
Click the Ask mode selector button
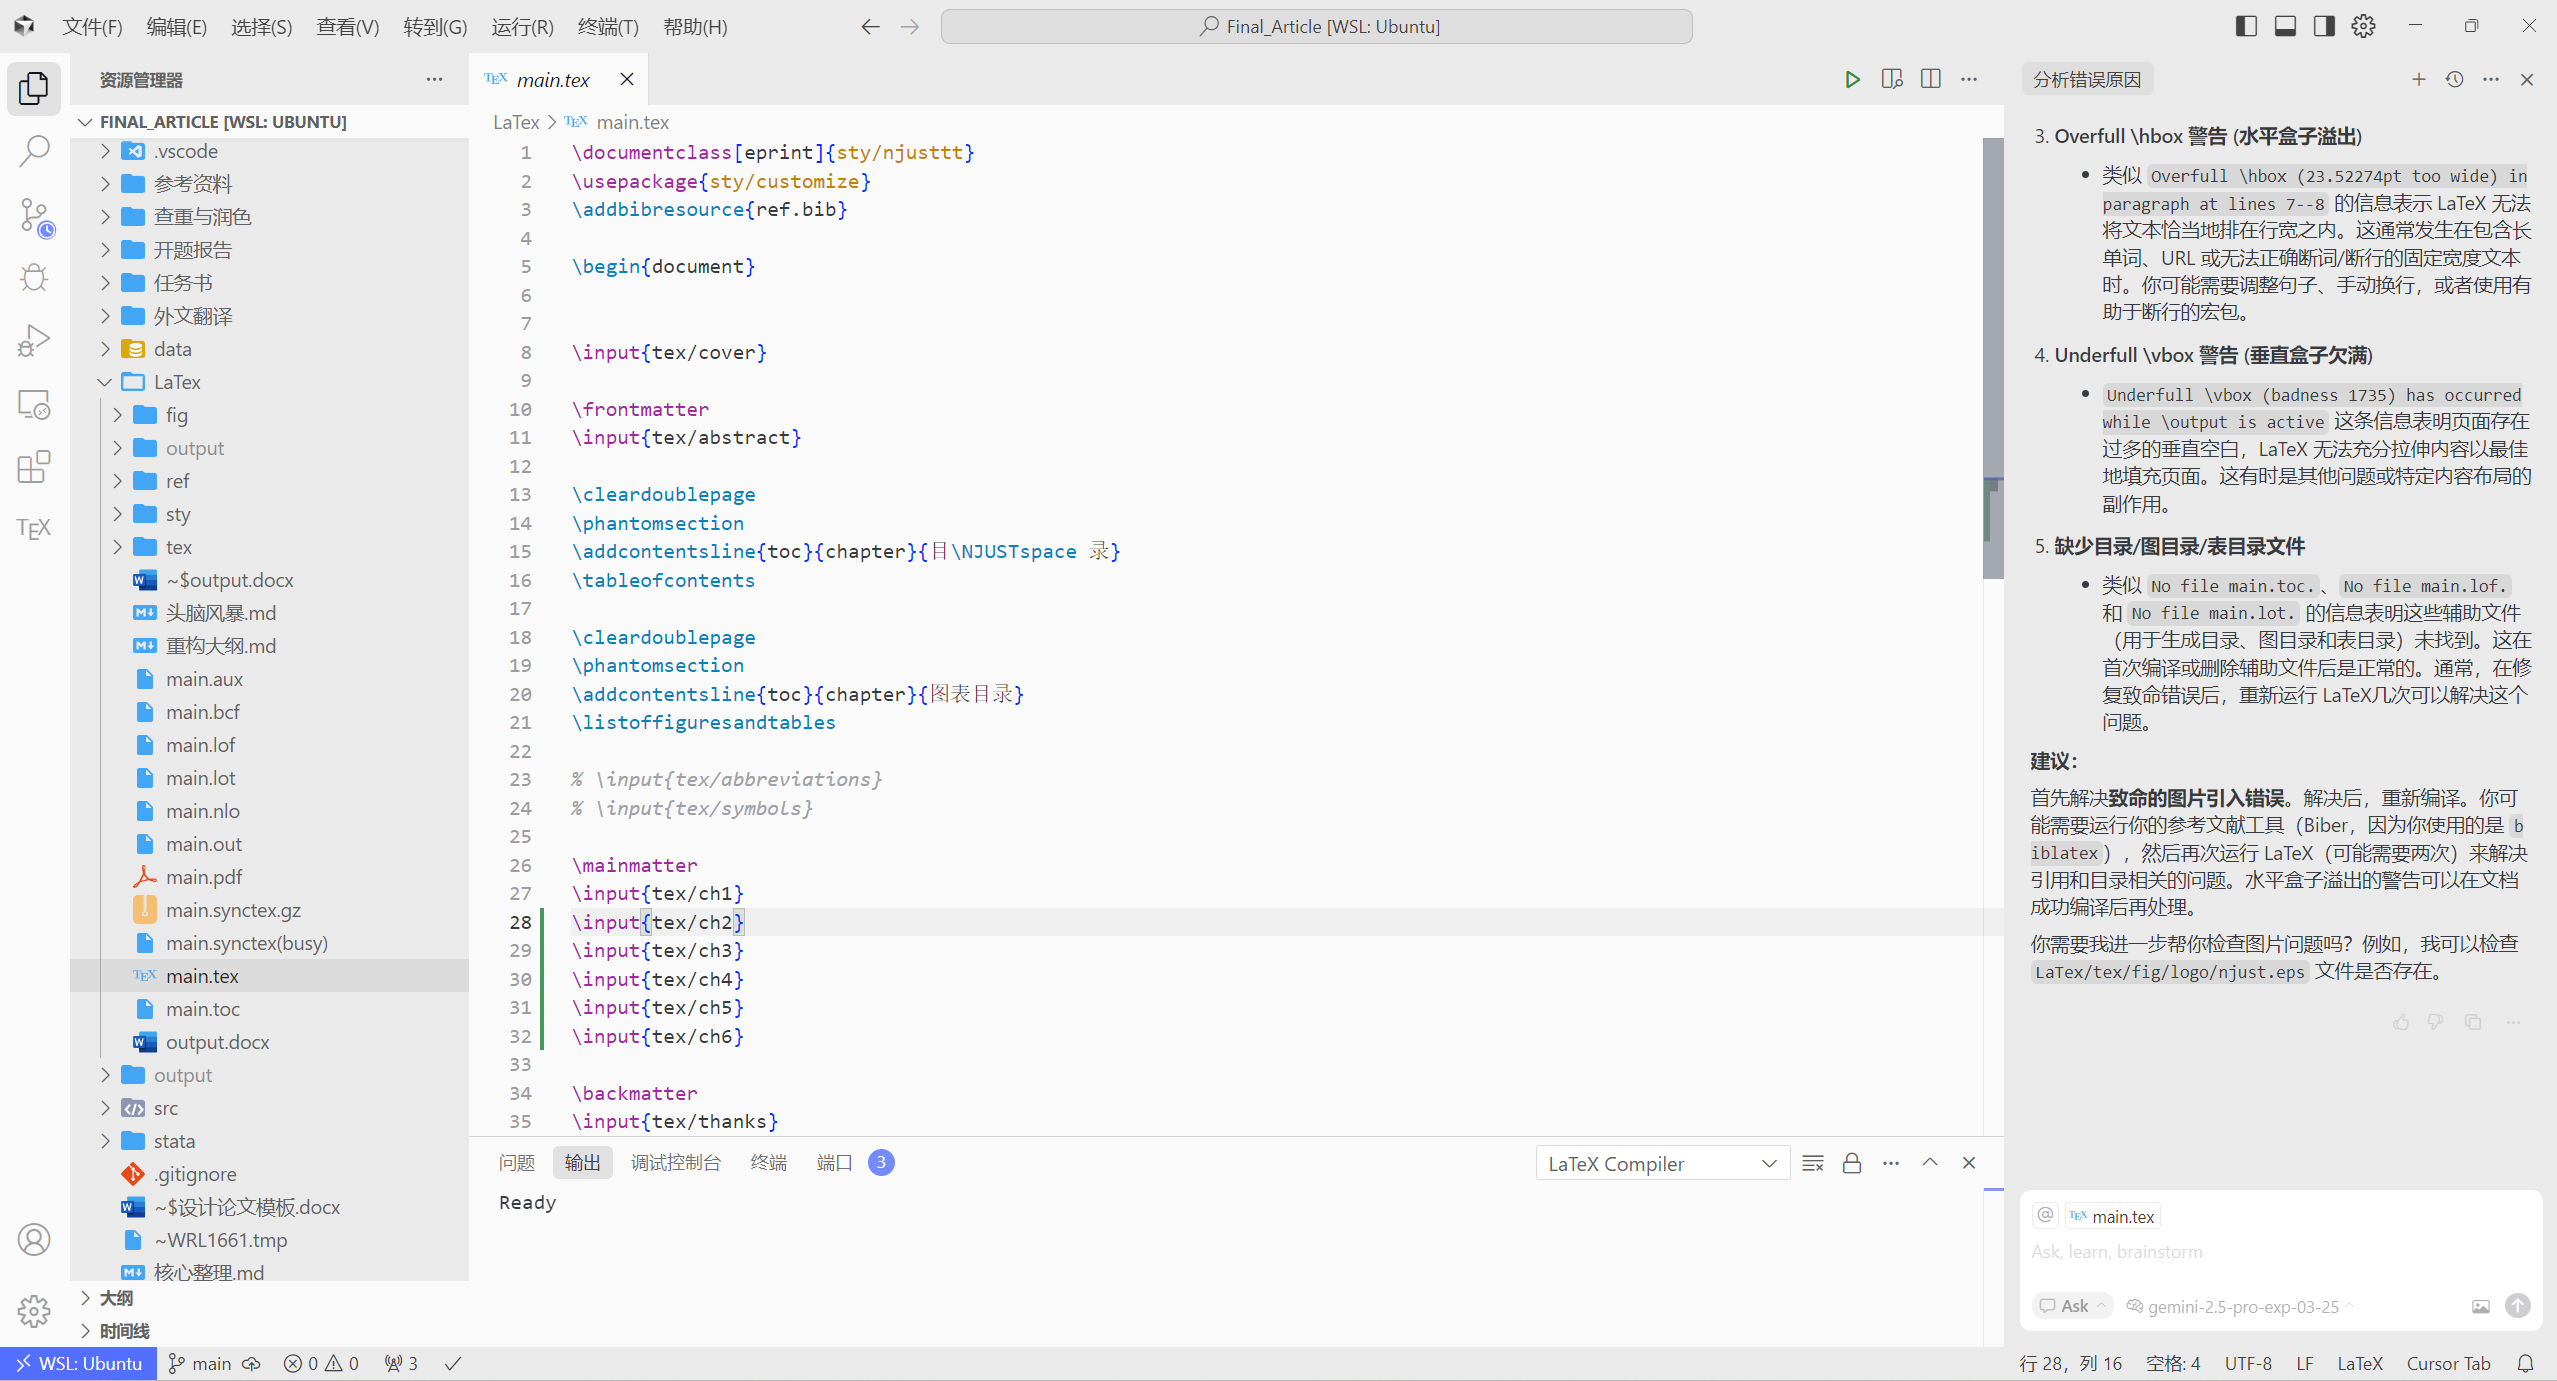[x=2072, y=1306]
